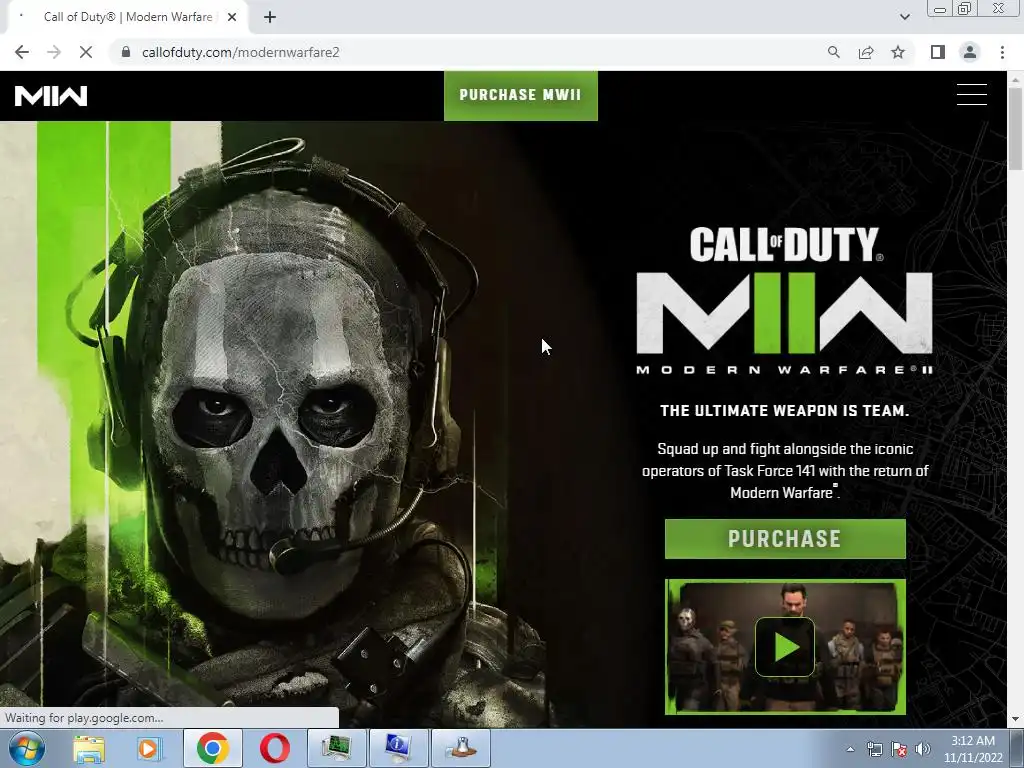Play the Modern Warfare II trailer video
The width and height of the screenshot is (1024, 768).
click(785, 647)
